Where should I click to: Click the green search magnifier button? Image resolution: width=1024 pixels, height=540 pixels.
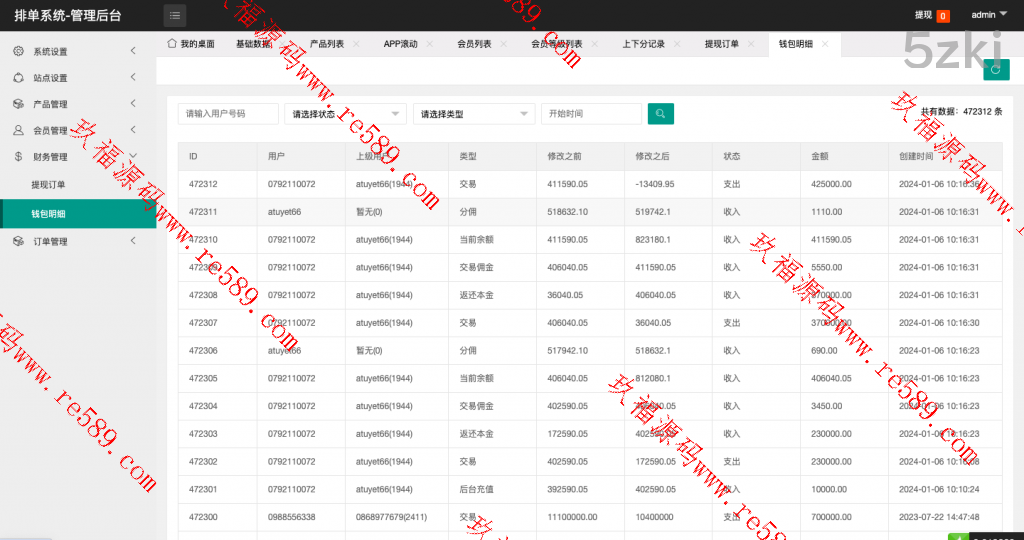coord(660,114)
